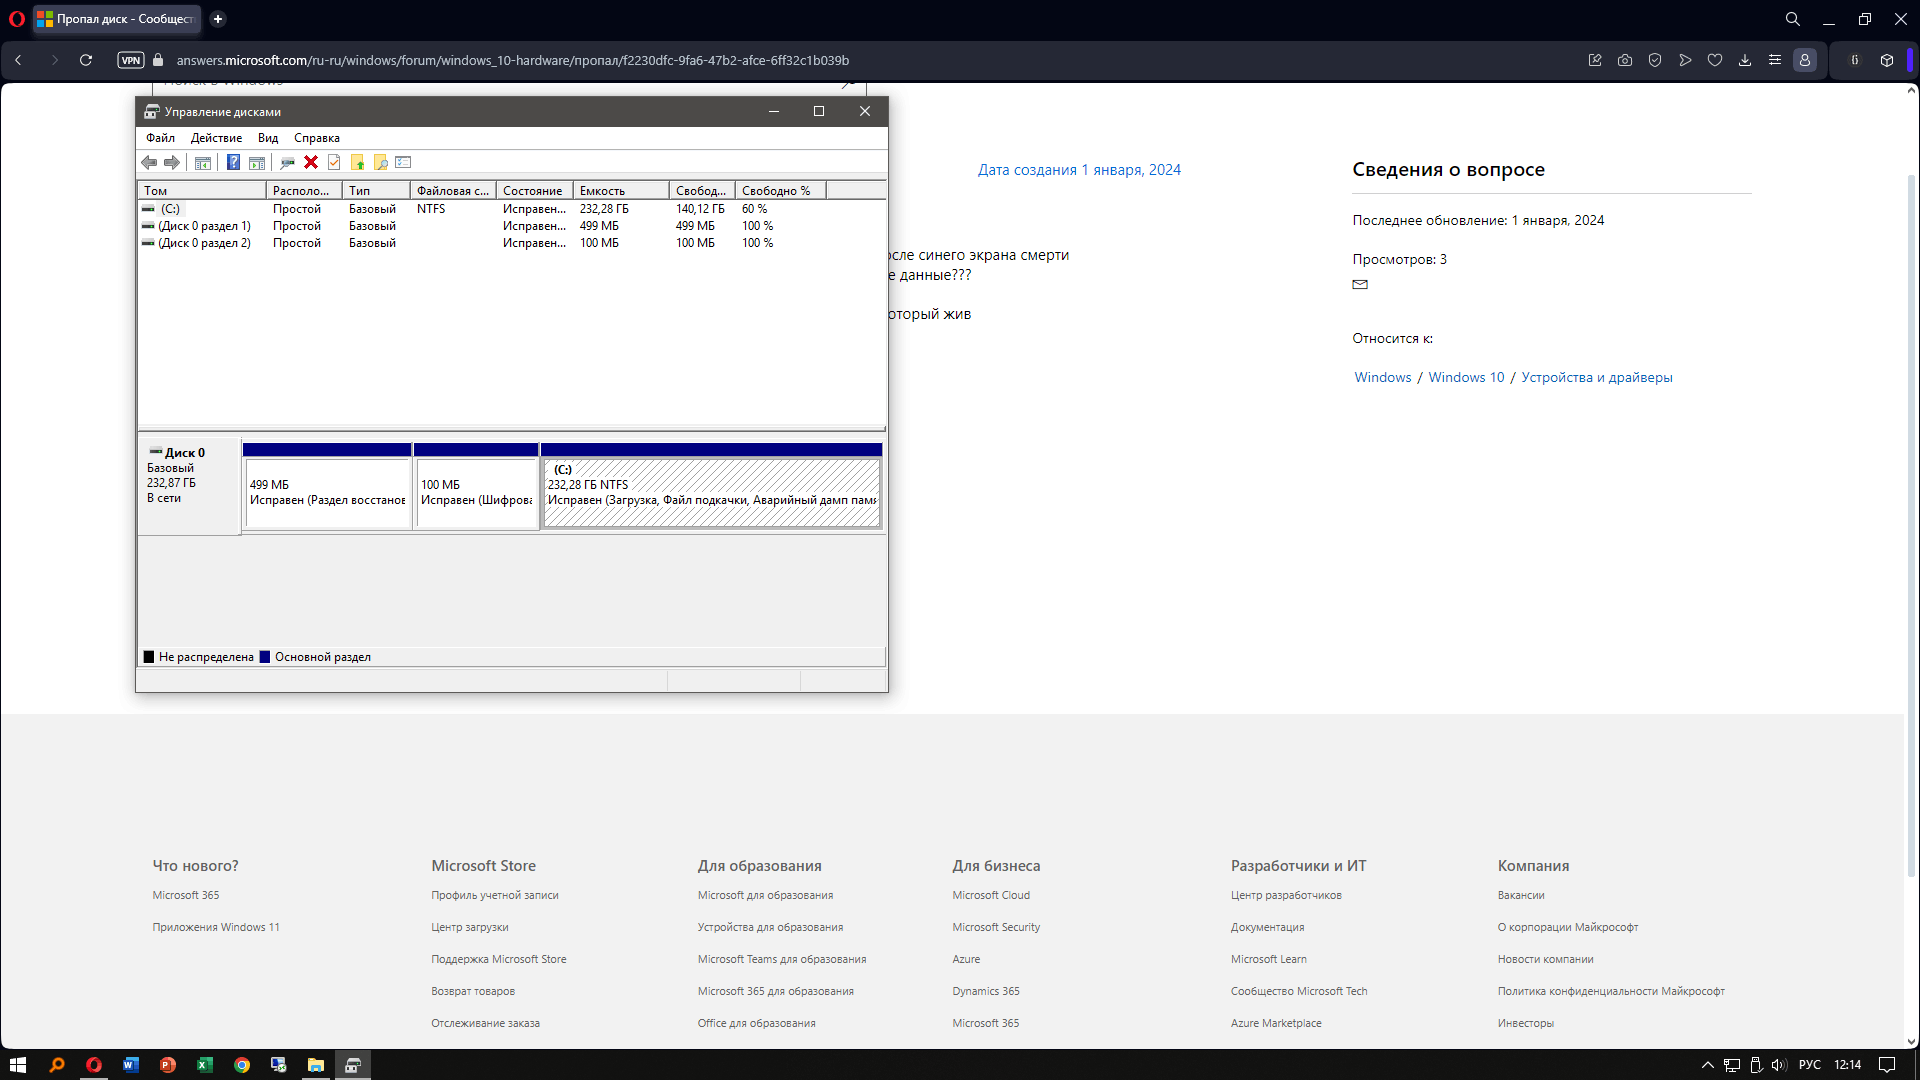Open Word from the taskbar

131,1065
